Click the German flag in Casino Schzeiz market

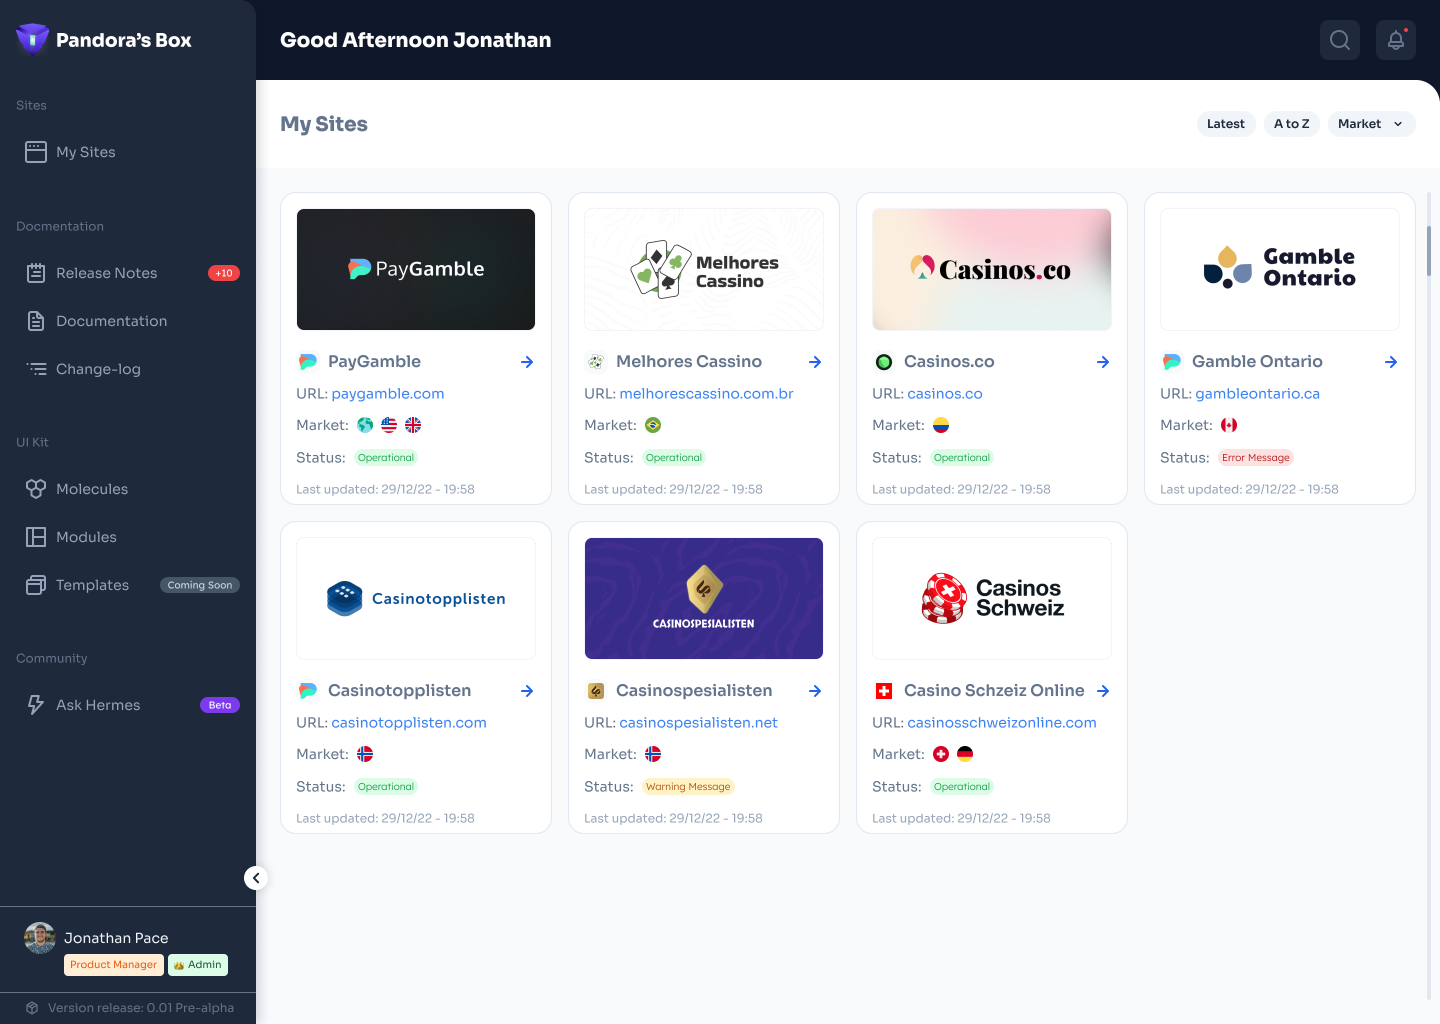click(x=965, y=754)
